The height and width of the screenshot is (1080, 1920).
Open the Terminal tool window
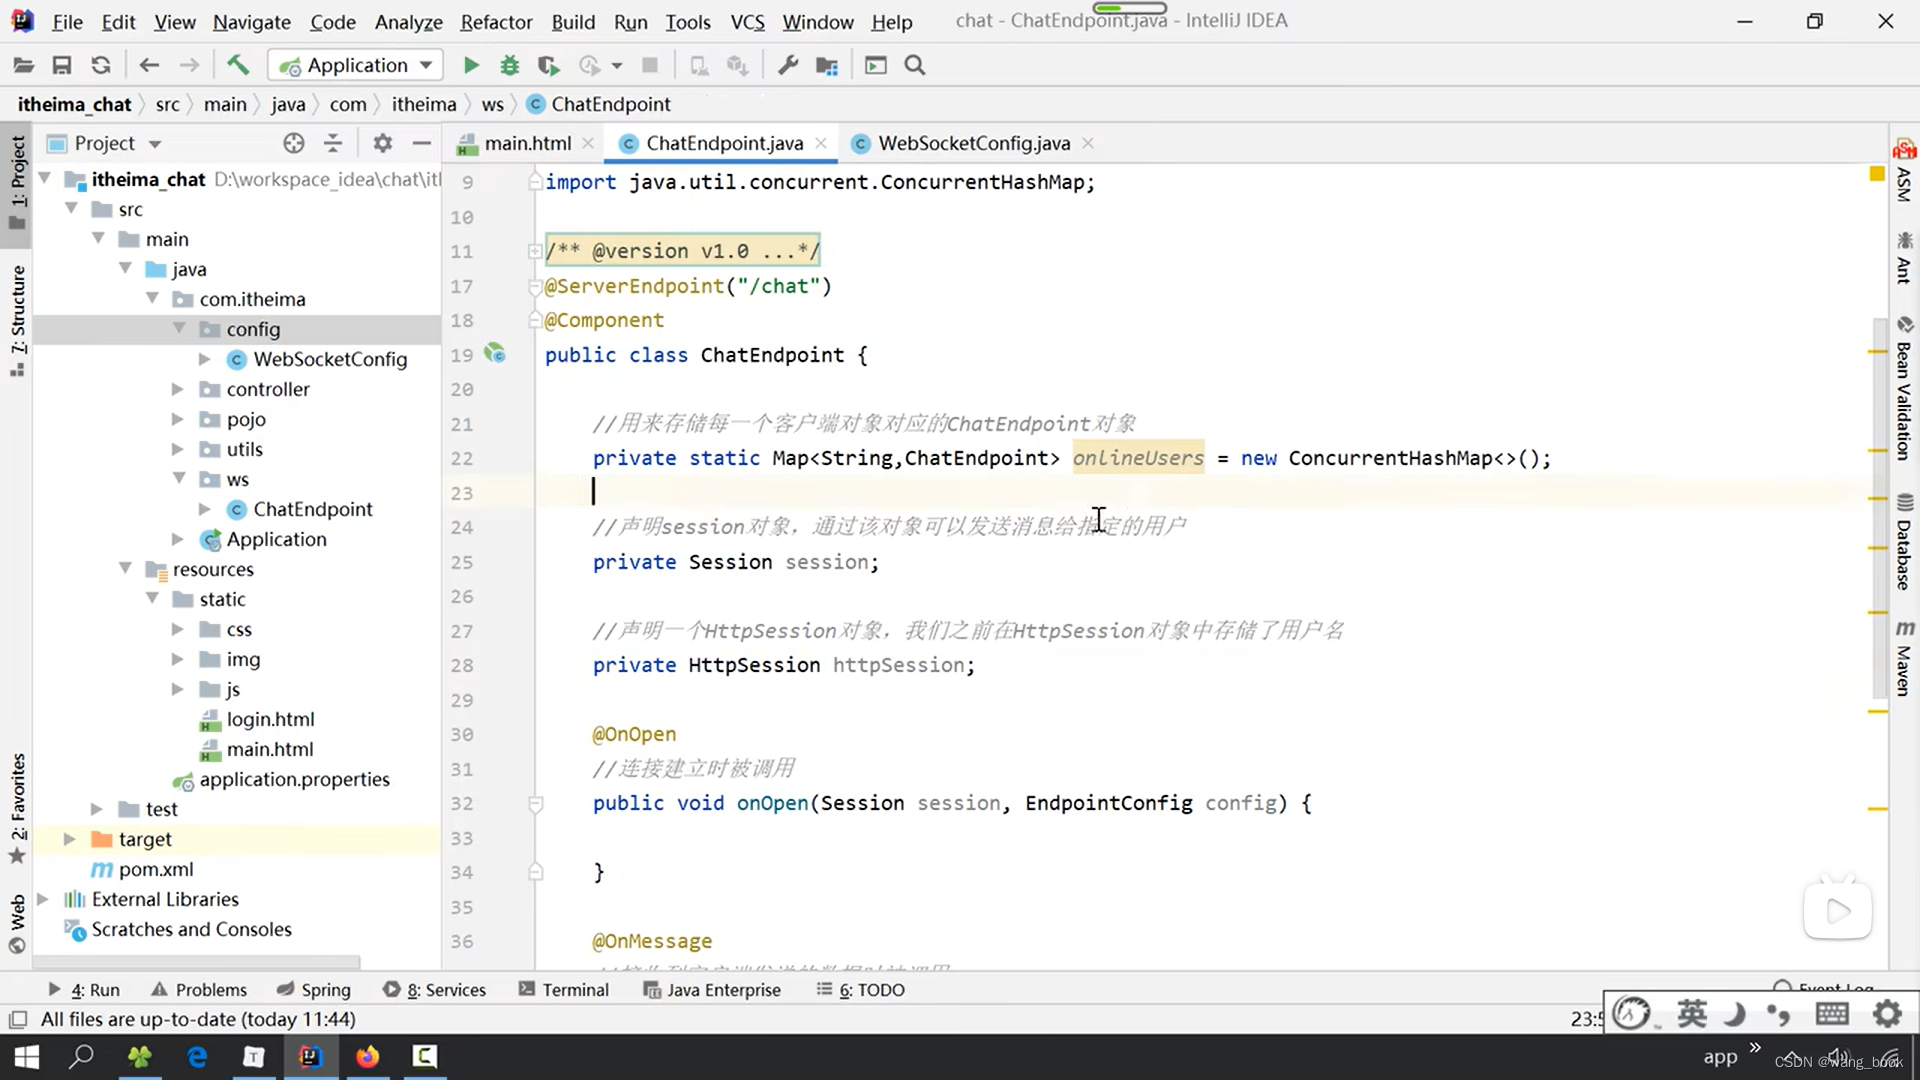coord(564,990)
